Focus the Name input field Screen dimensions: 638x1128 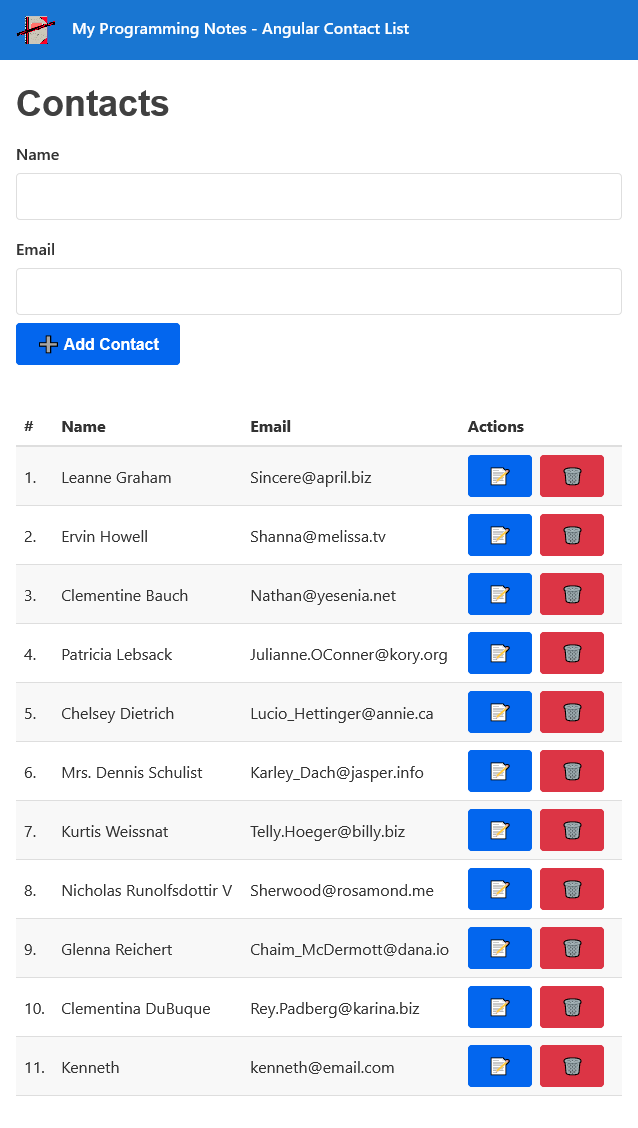[319, 196]
